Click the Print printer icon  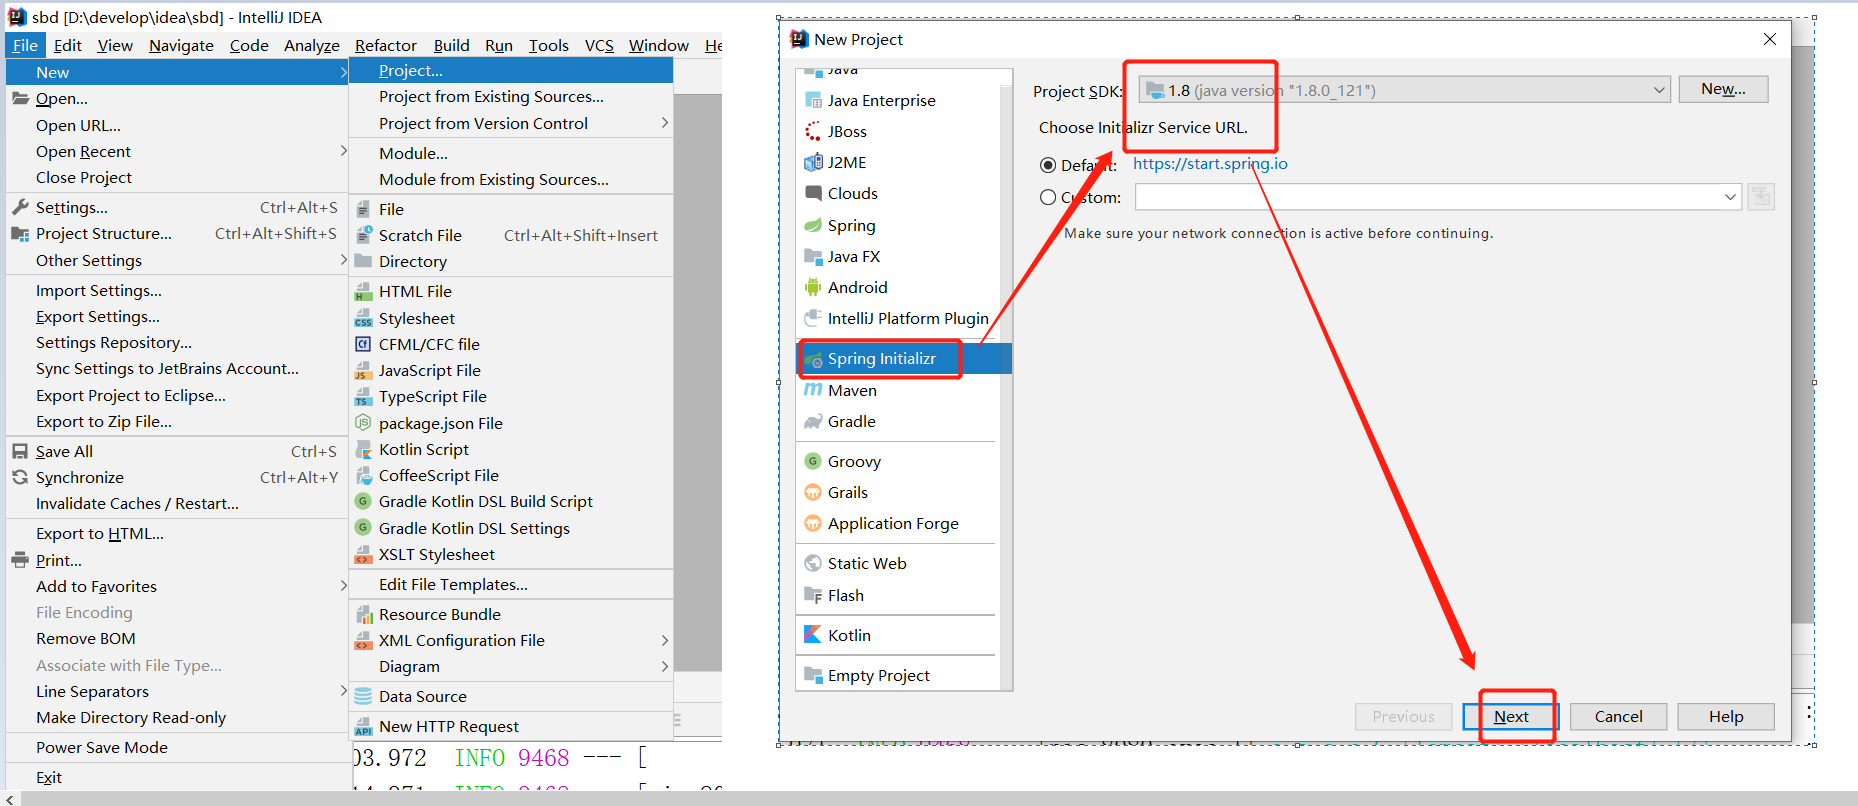pyautogui.click(x=20, y=560)
